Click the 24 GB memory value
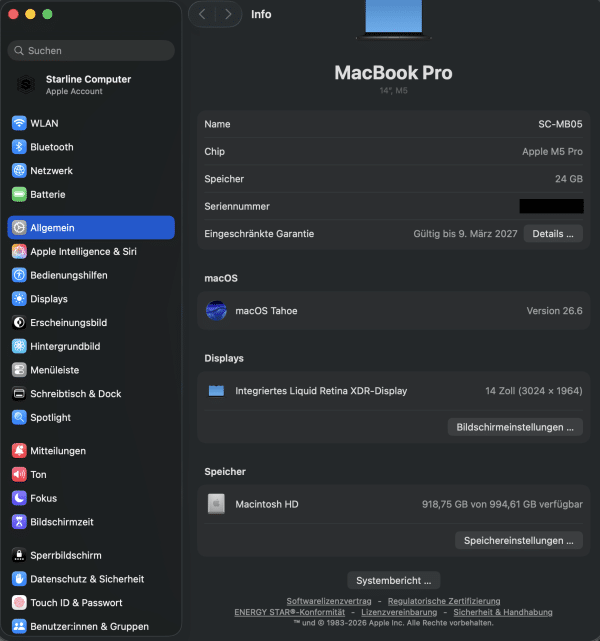This screenshot has height=641, width=600. [x=569, y=179]
